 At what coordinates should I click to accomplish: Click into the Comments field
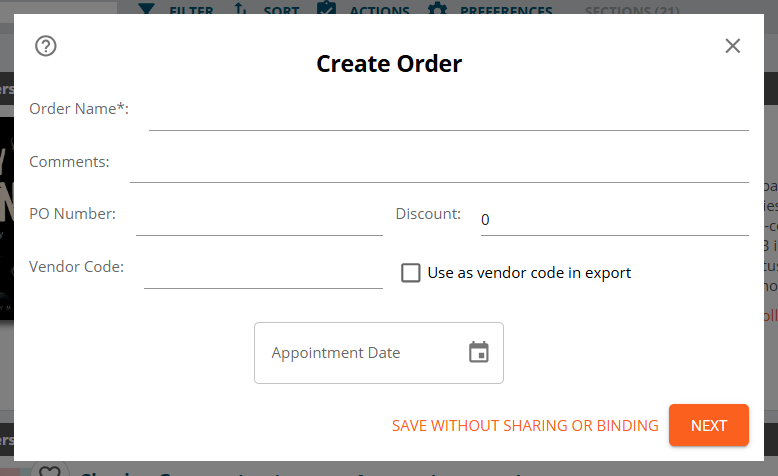point(438,164)
